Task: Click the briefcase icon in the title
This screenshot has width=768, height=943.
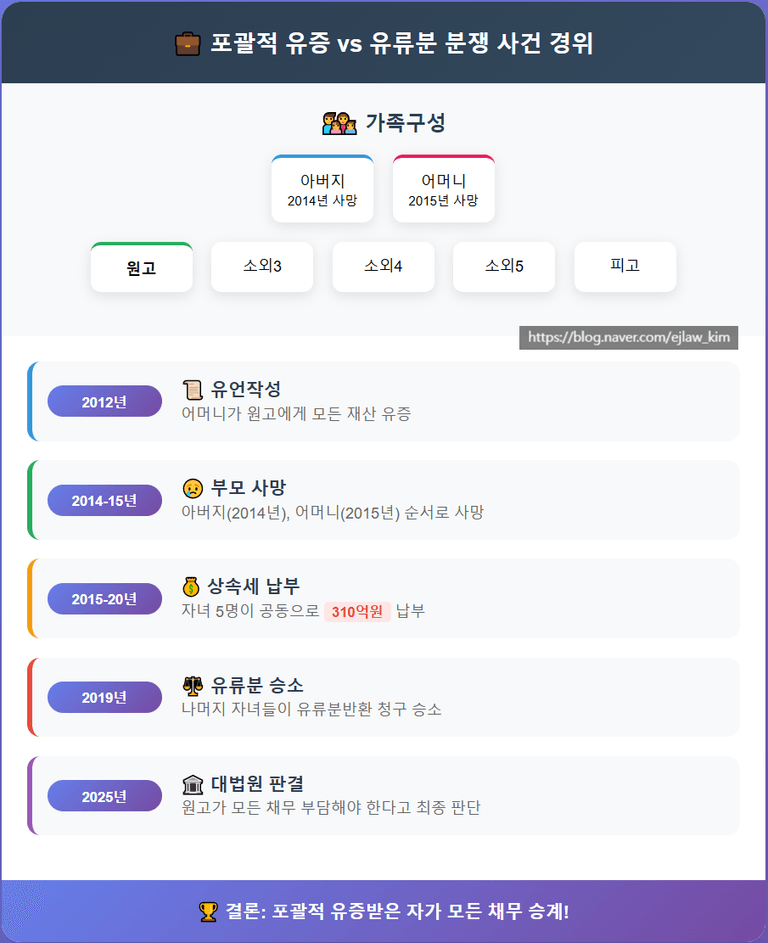Action: click(187, 44)
